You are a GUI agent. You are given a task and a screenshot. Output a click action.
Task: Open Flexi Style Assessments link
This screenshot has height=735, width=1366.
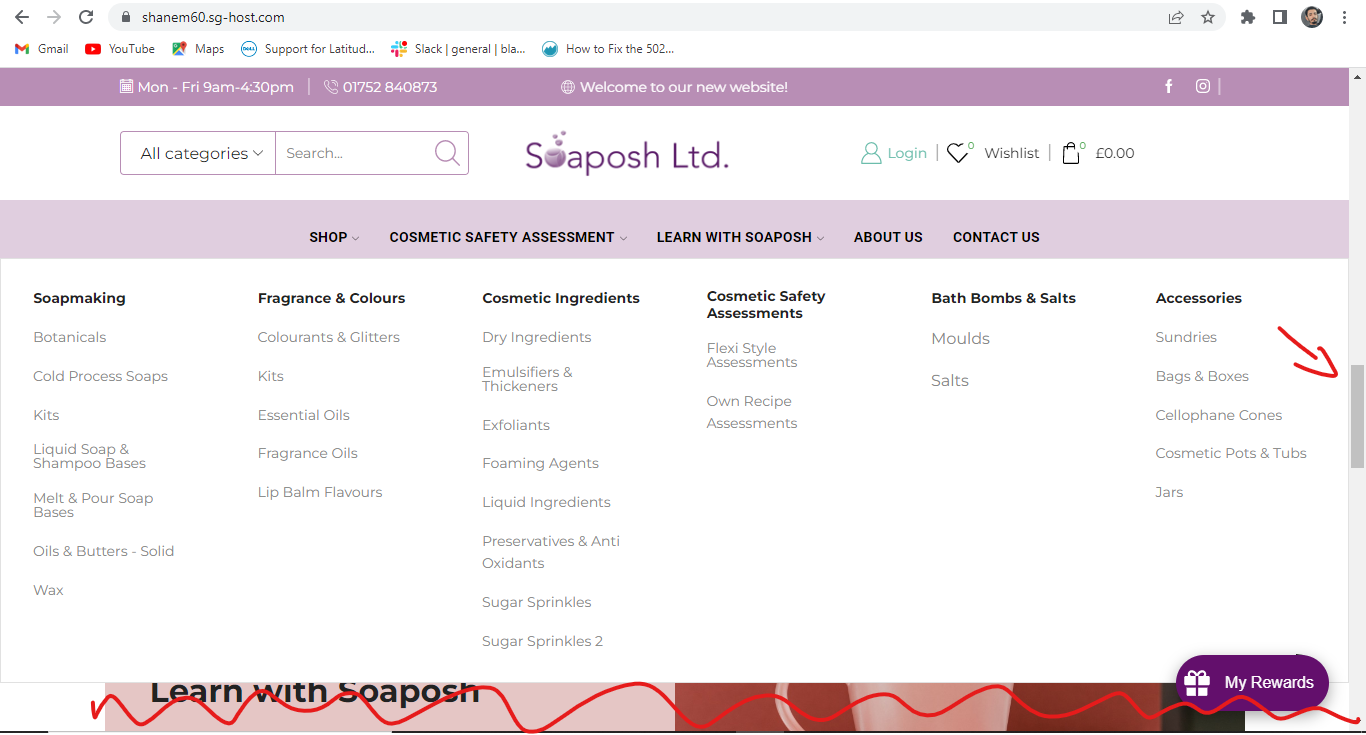(x=751, y=355)
